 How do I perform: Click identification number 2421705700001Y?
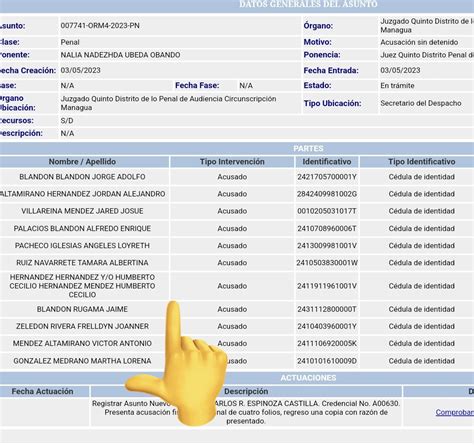[x=327, y=177]
